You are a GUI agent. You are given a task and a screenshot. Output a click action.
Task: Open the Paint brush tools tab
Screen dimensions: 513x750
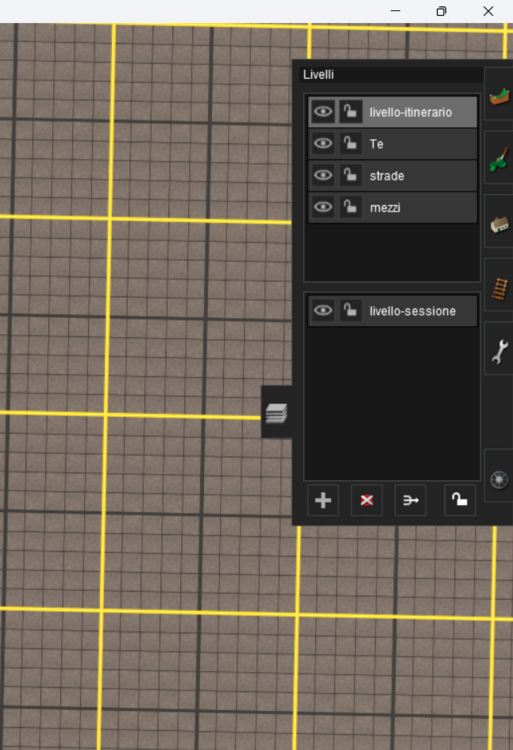click(x=499, y=158)
